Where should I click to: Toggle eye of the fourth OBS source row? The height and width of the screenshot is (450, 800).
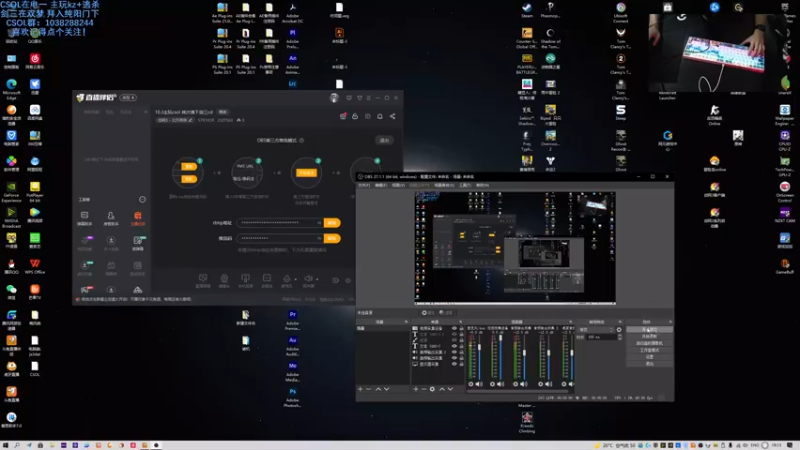454,346
